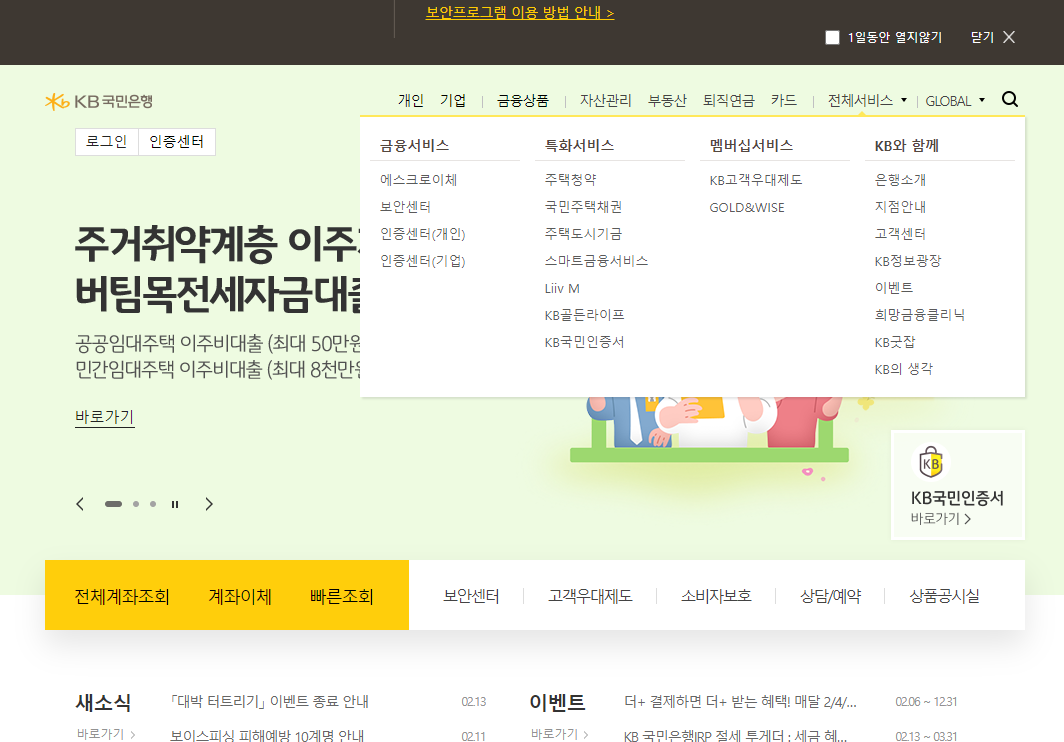1064x742 pixels.
Task: Open 더+ 결제하면 더+ 받는 혜택 event
Action: pos(740,701)
